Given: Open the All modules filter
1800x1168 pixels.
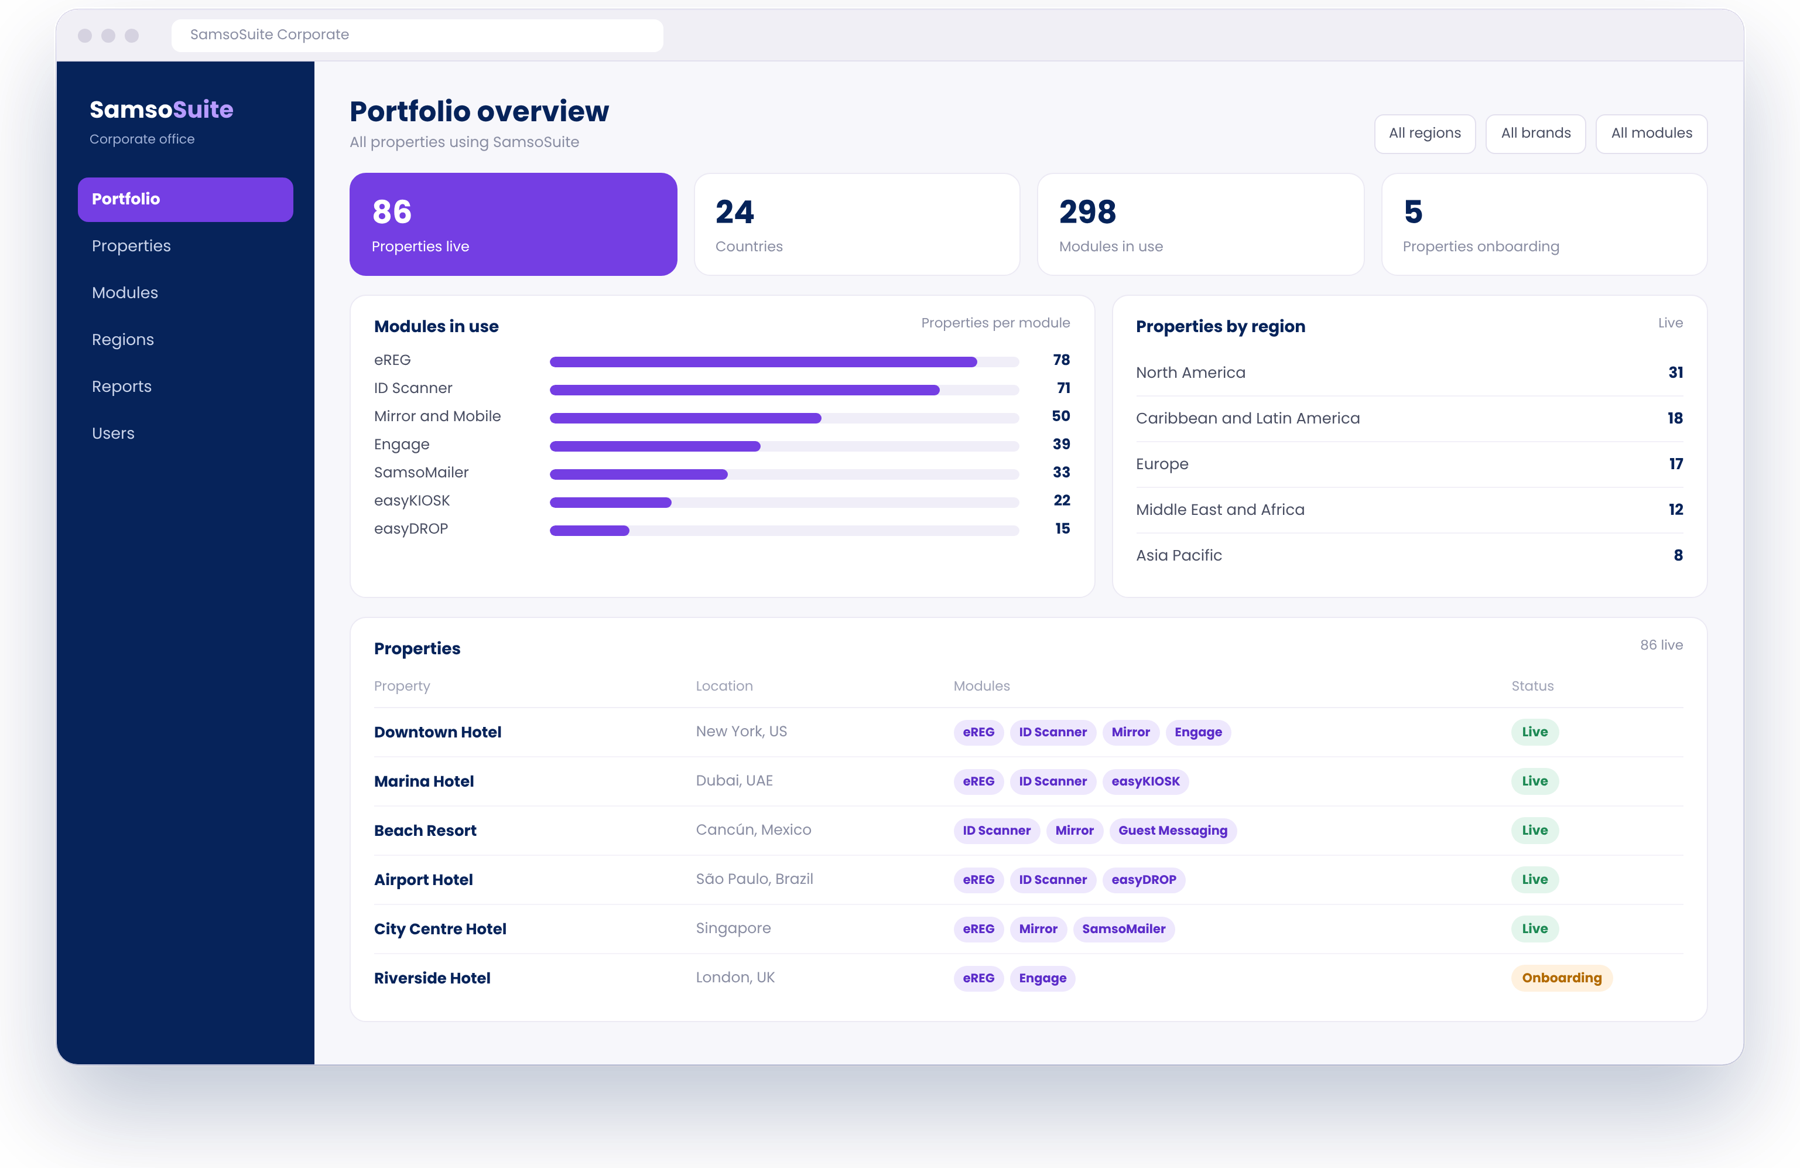Looking at the screenshot, I should point(1651,133).
